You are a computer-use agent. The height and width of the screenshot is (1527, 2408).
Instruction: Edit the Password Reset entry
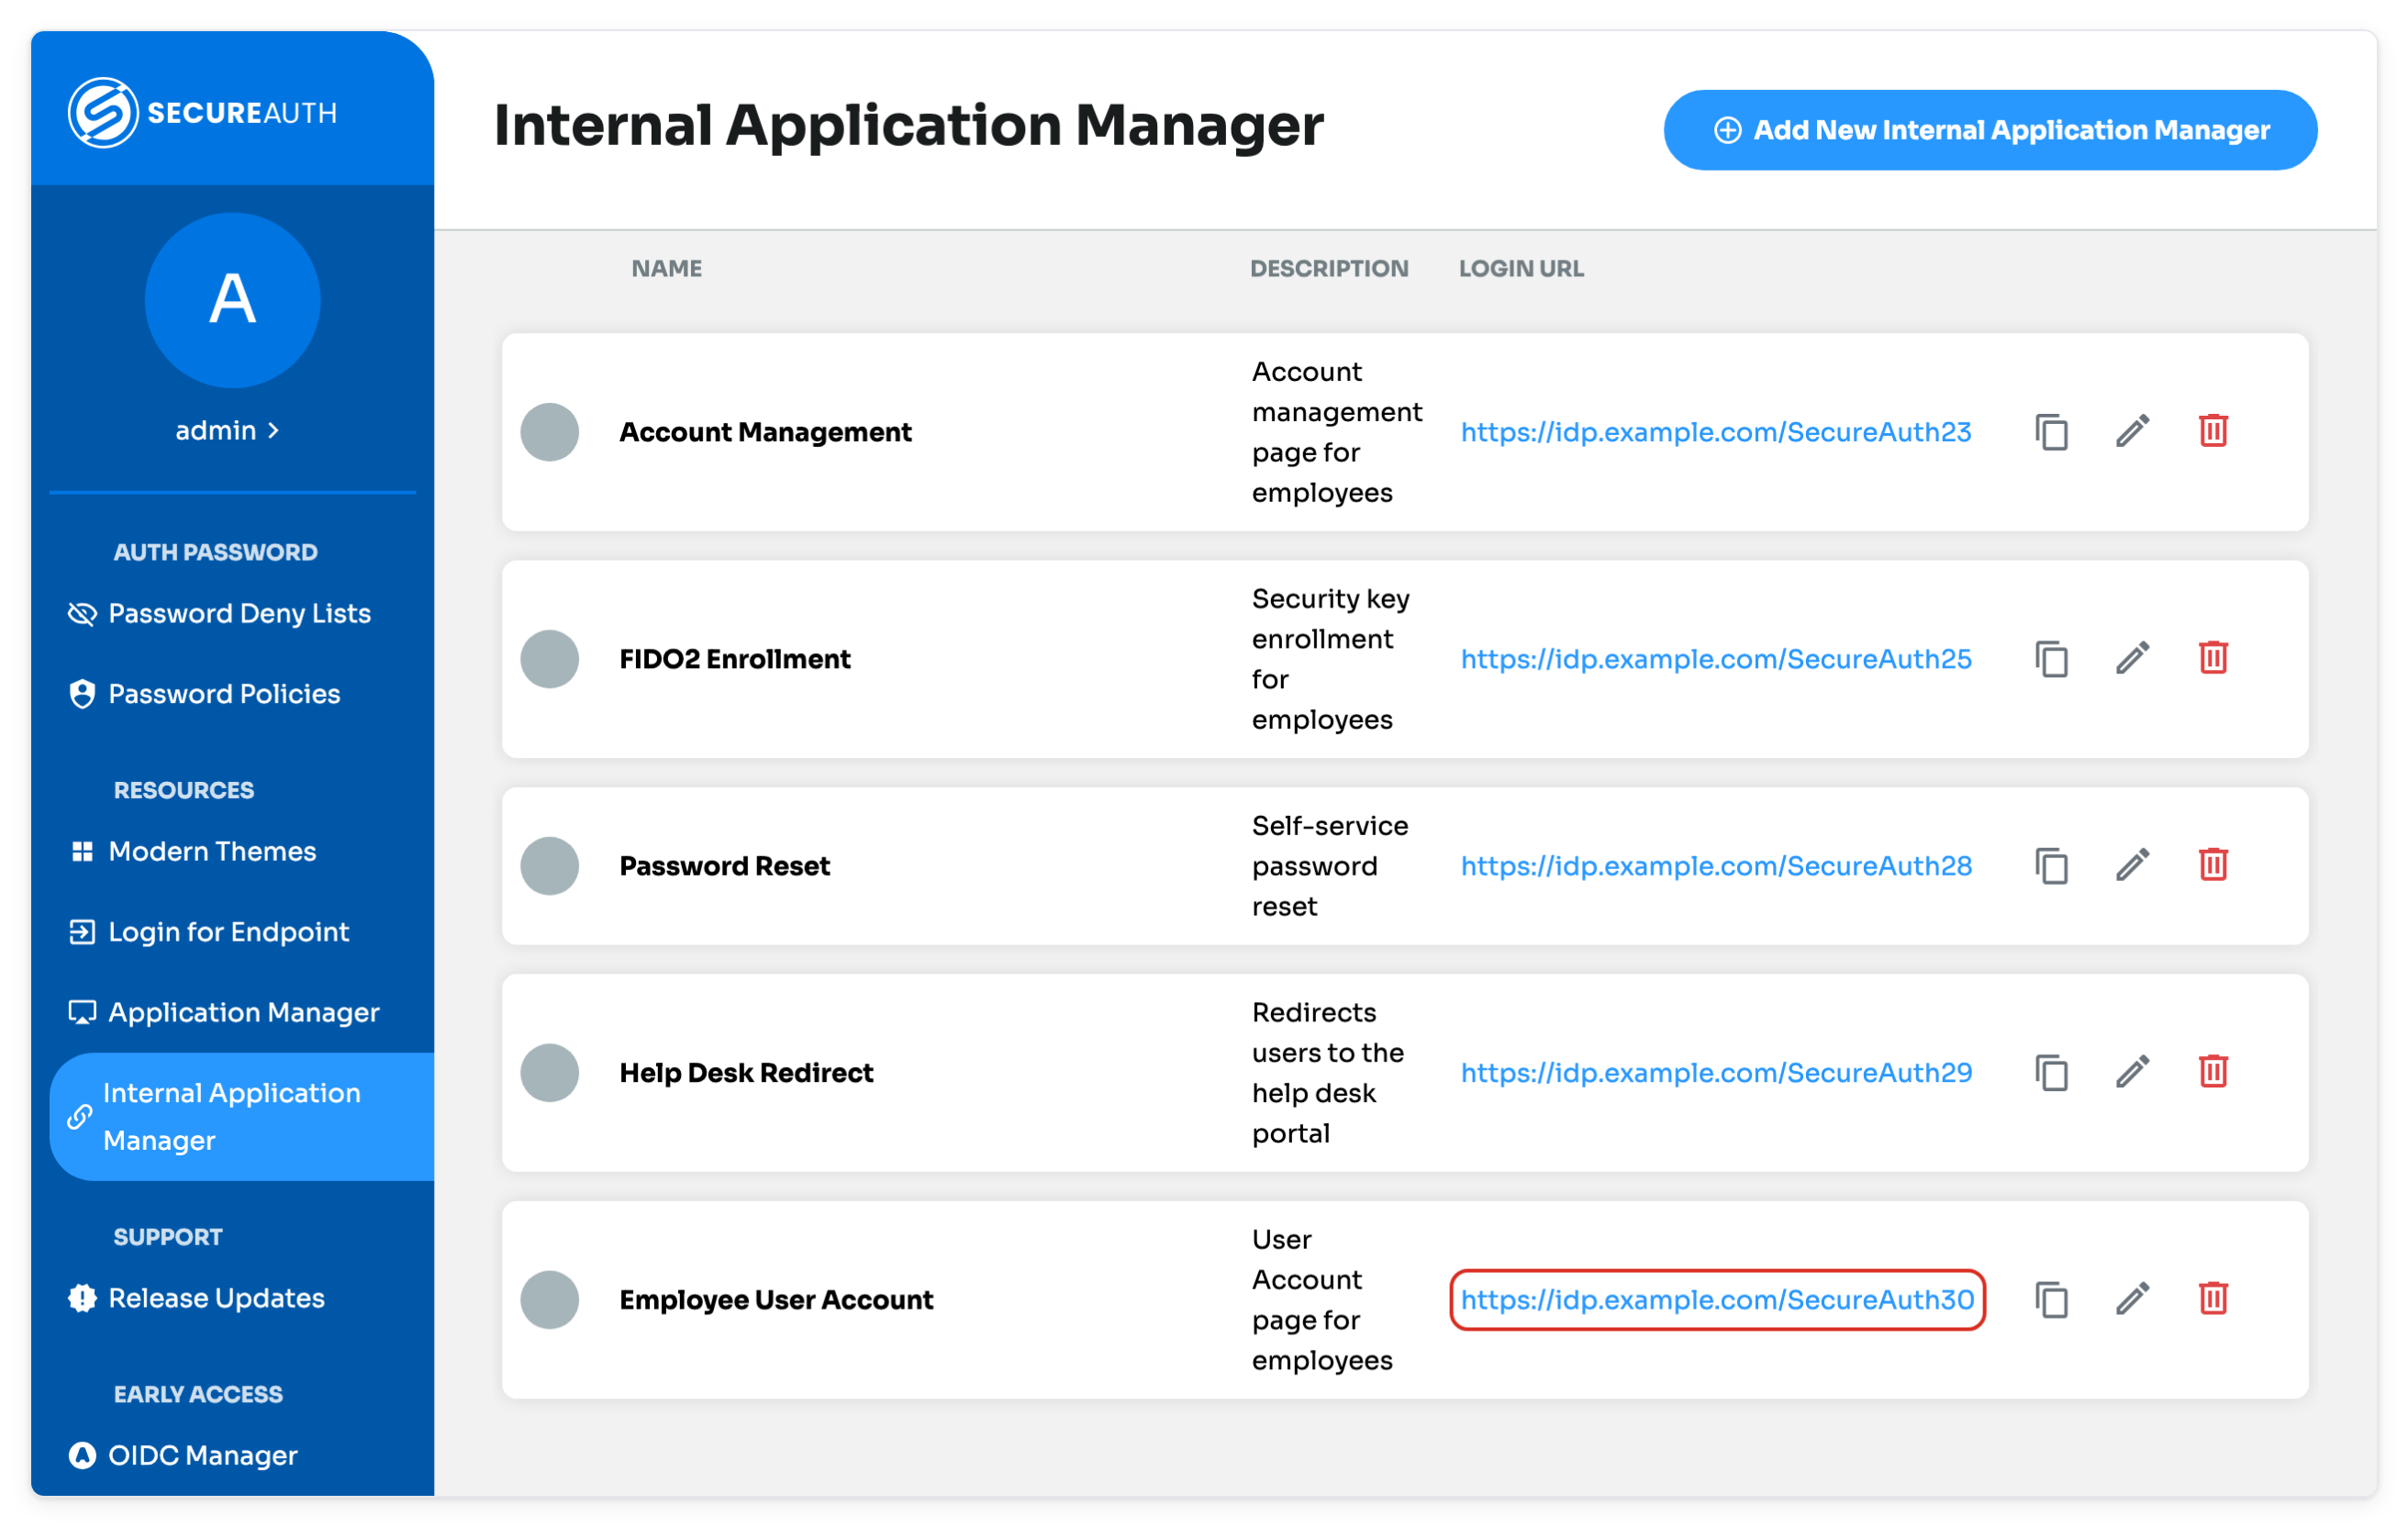(2132, 866)
